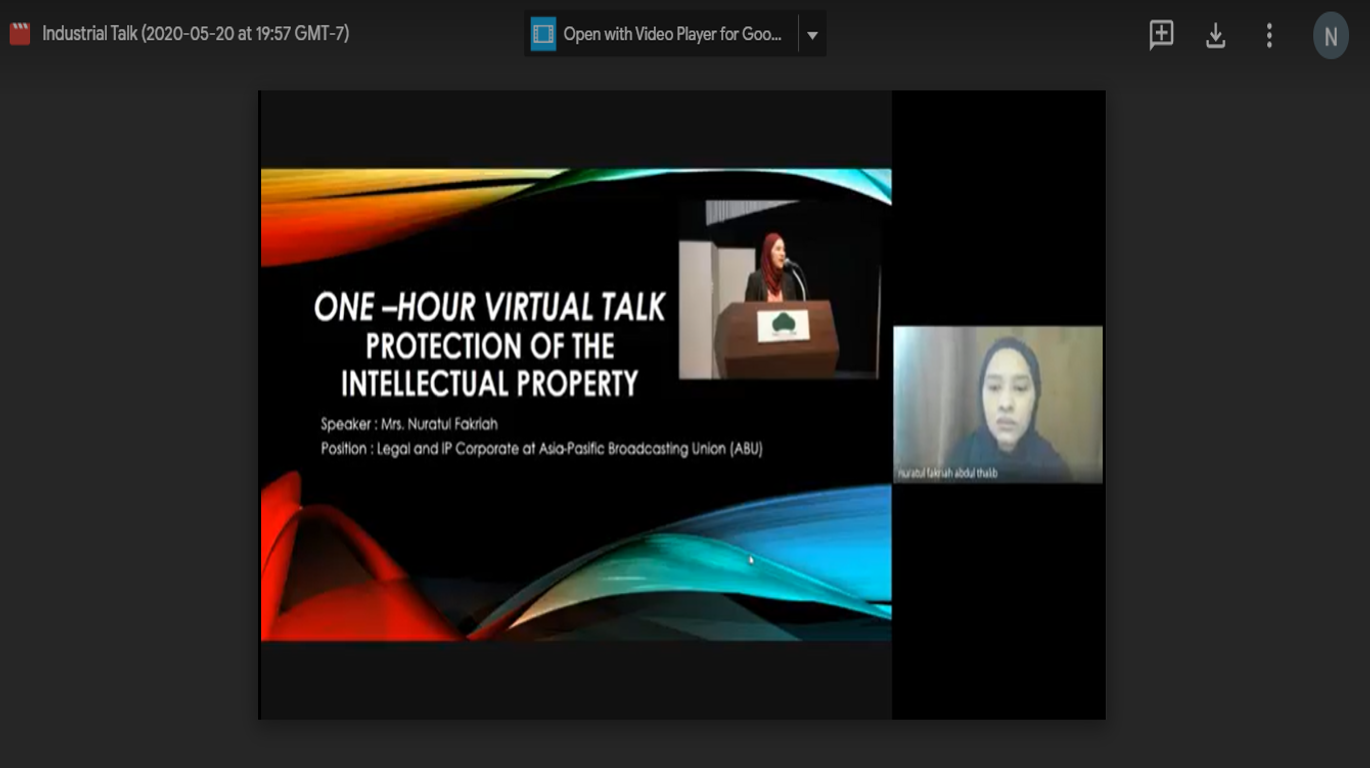Screen dimensions: 1370x768
Task: Click the PROTECTION OF THE text line
Action: pyautogui.click(x=489, y=346)
